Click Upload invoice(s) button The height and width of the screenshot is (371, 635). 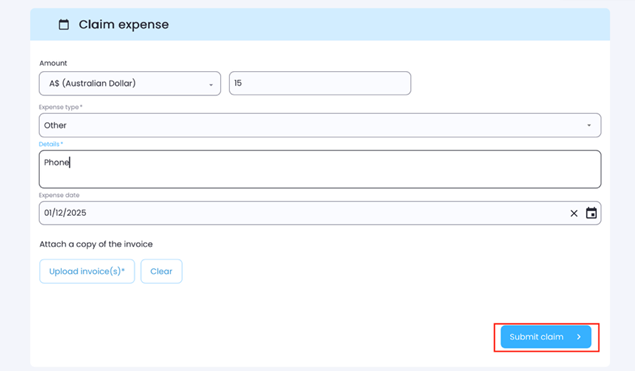(87, 271)
